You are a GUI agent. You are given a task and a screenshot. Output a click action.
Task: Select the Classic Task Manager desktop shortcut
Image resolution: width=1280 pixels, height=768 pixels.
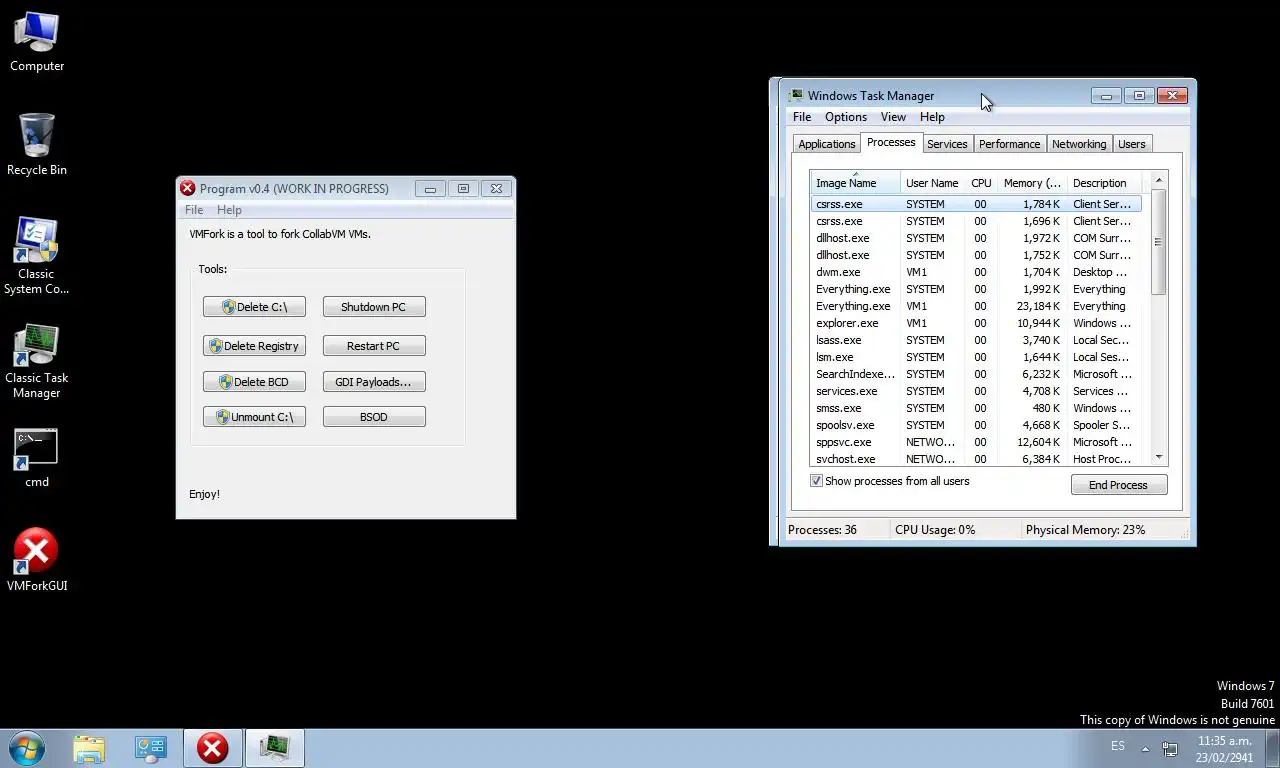point(37,360)
